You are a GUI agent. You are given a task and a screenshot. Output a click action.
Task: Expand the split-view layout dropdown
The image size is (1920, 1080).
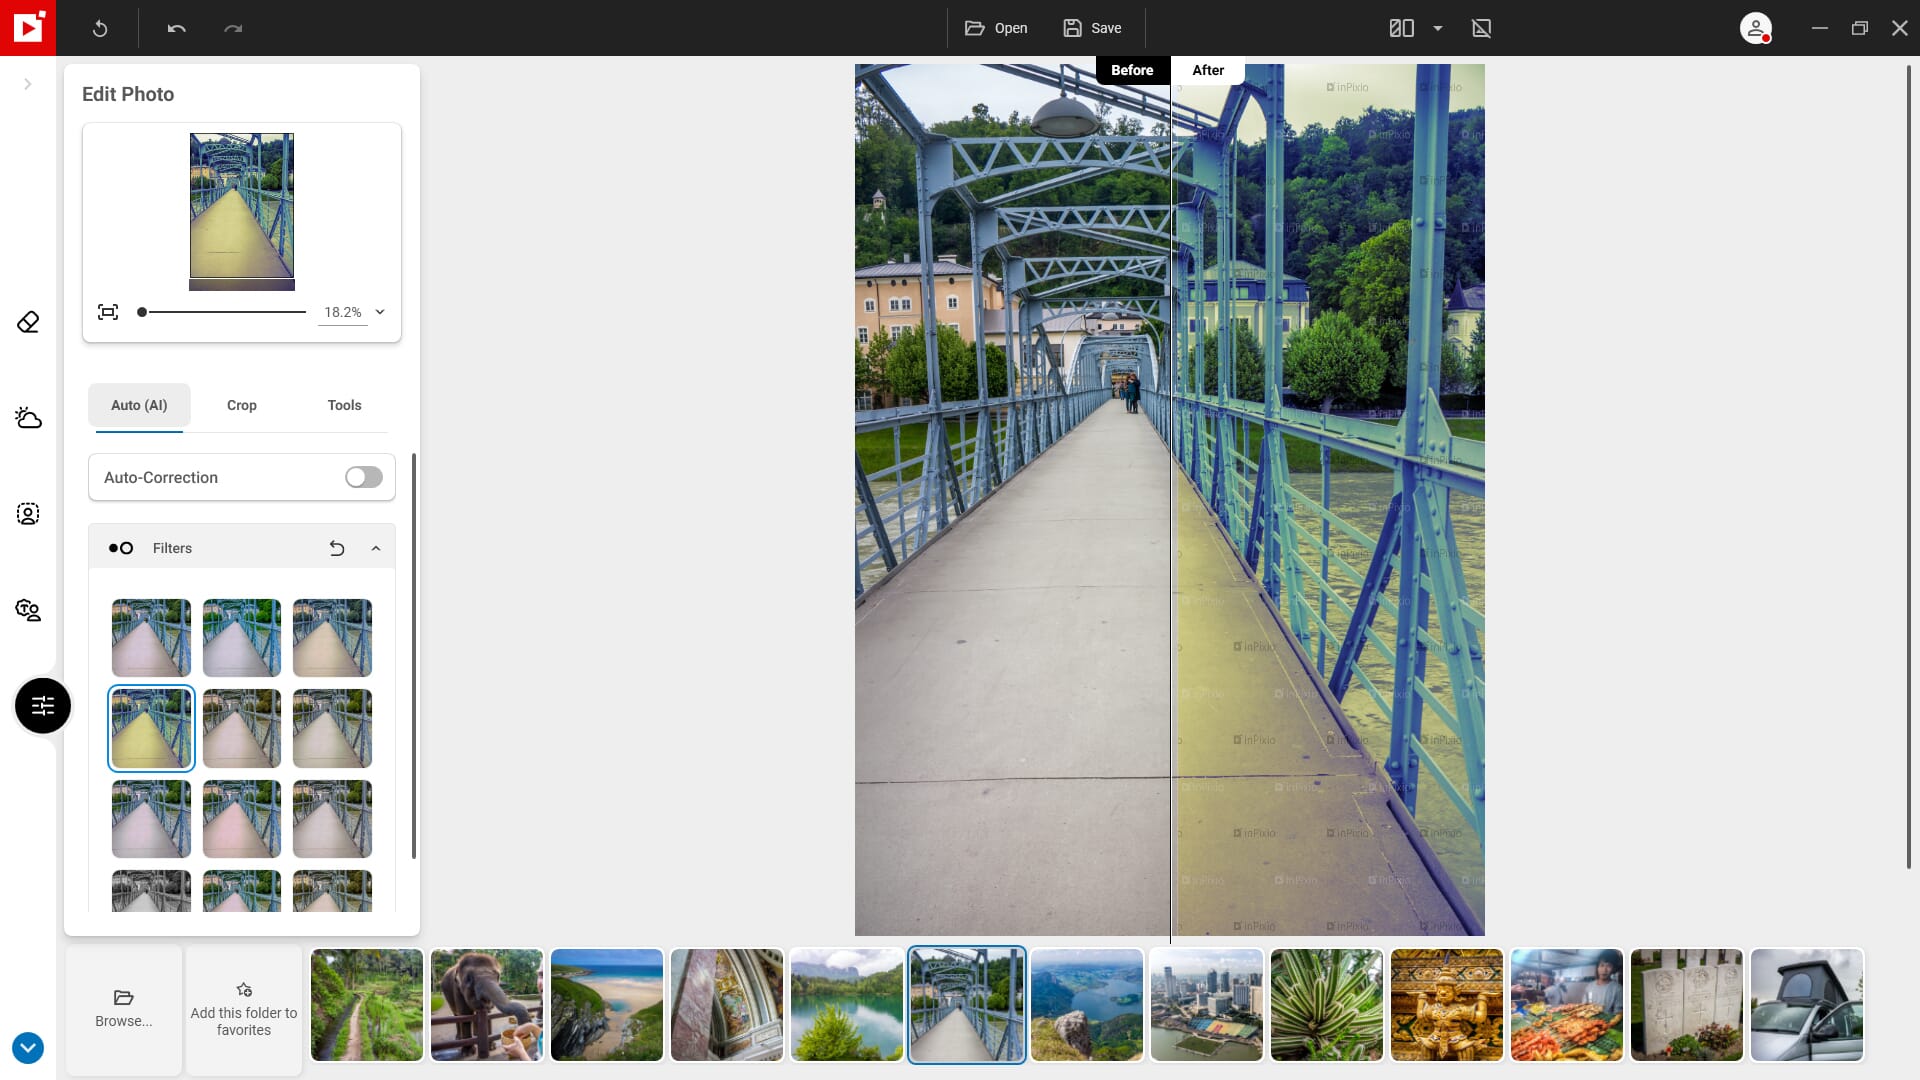pos(1439,28)
